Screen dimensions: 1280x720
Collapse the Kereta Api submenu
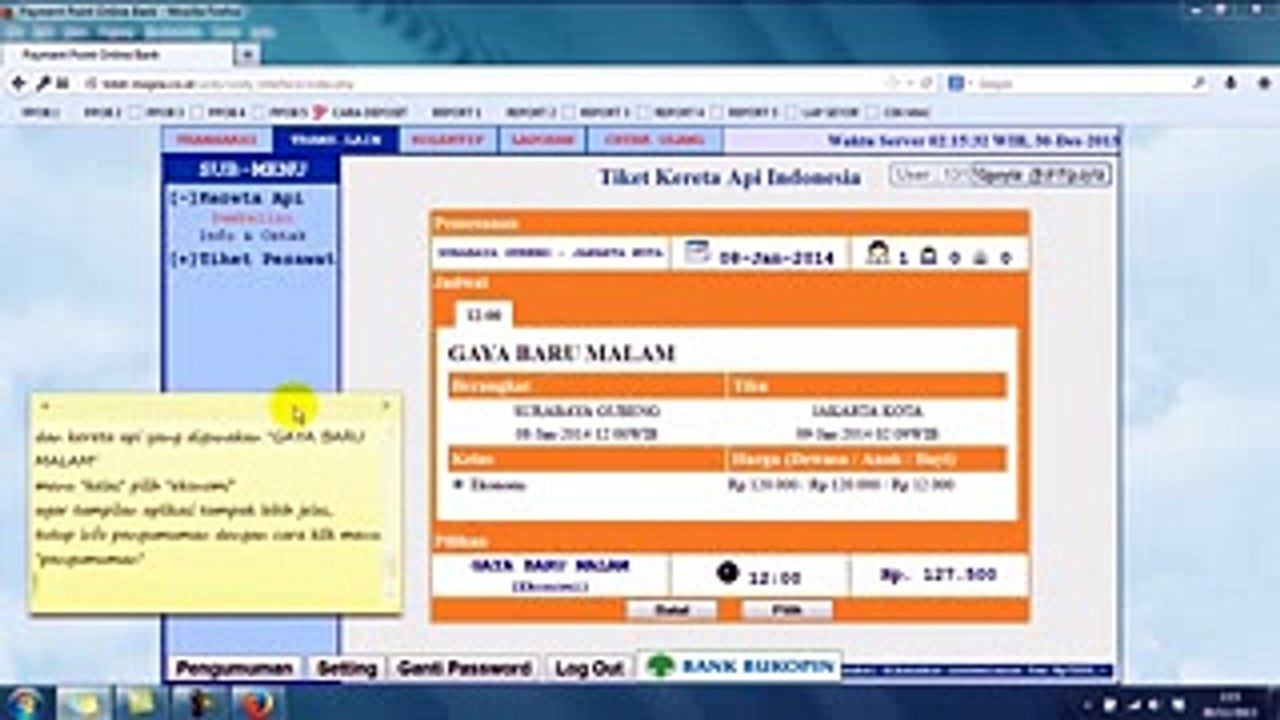click(182, 198)
